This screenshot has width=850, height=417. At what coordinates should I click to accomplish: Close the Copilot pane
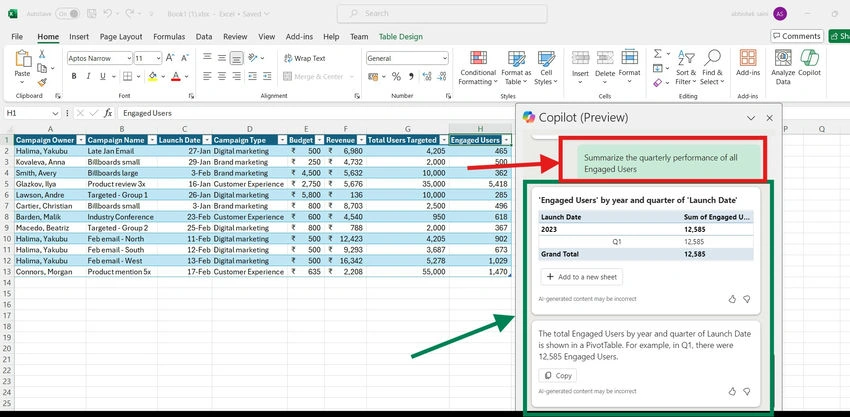769,118
